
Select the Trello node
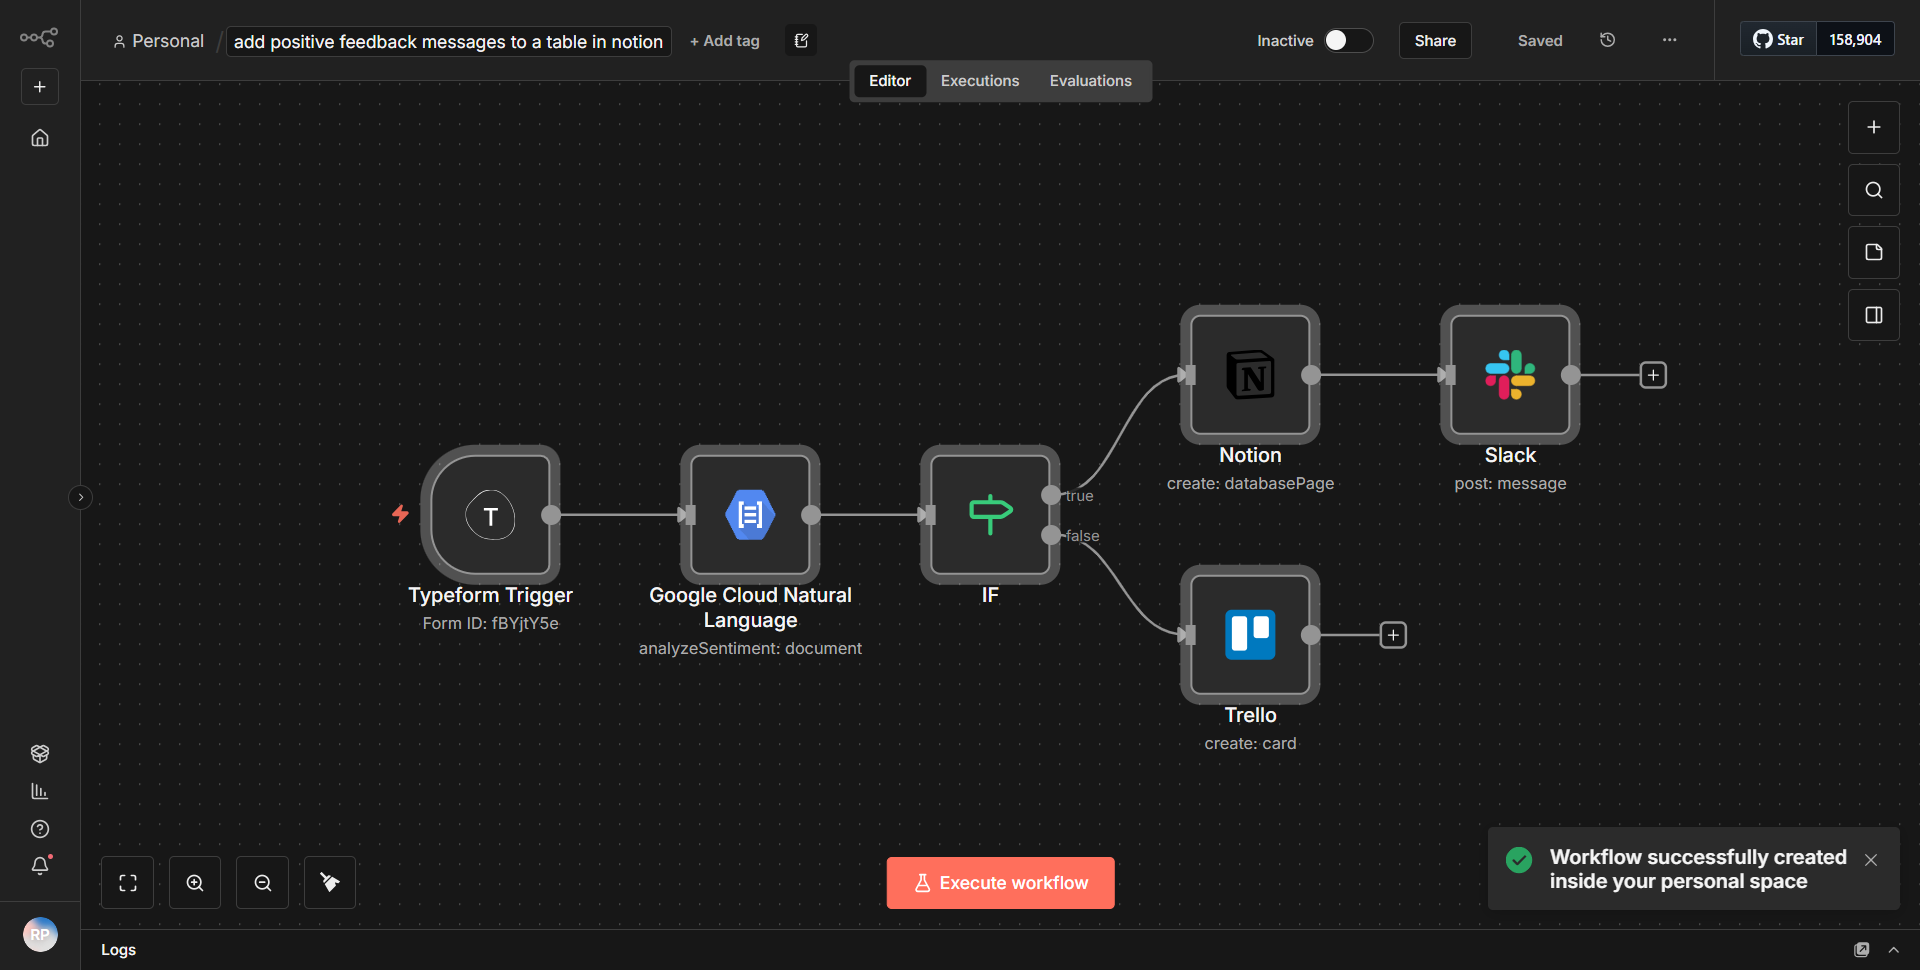1250,635
